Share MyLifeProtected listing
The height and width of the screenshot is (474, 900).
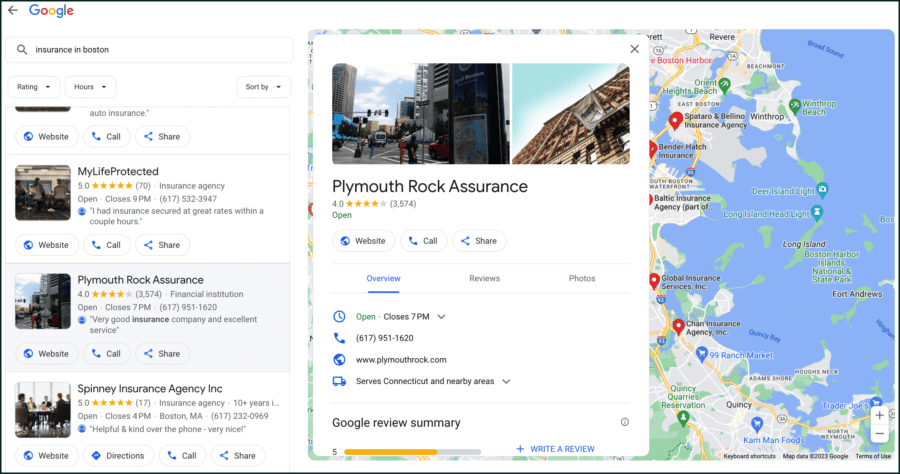coord(162,245)
